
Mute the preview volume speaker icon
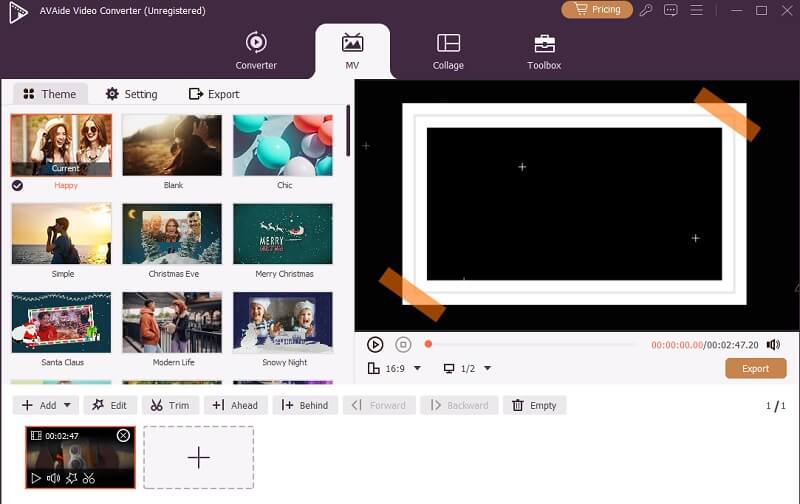[x=773, y=344]
